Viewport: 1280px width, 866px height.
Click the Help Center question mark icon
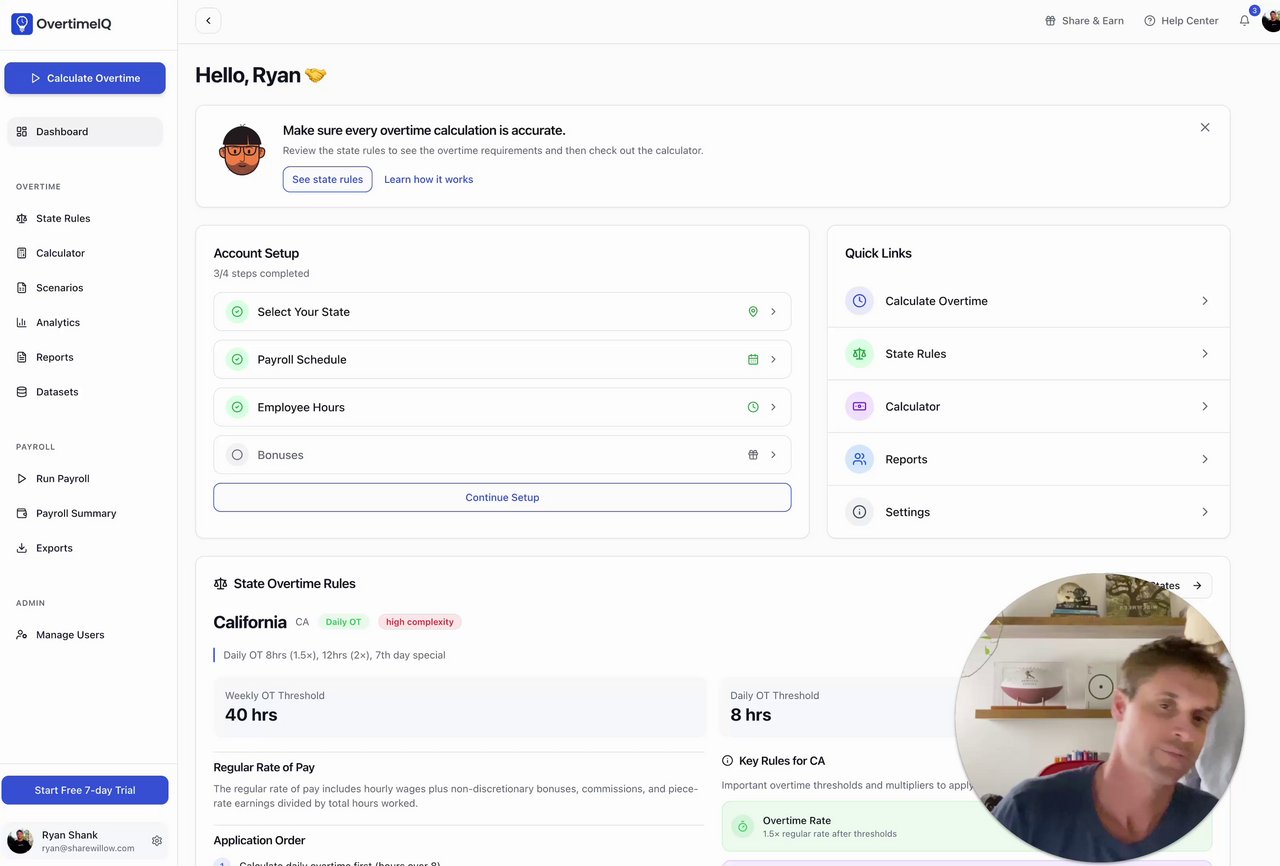pos(1150,21)
